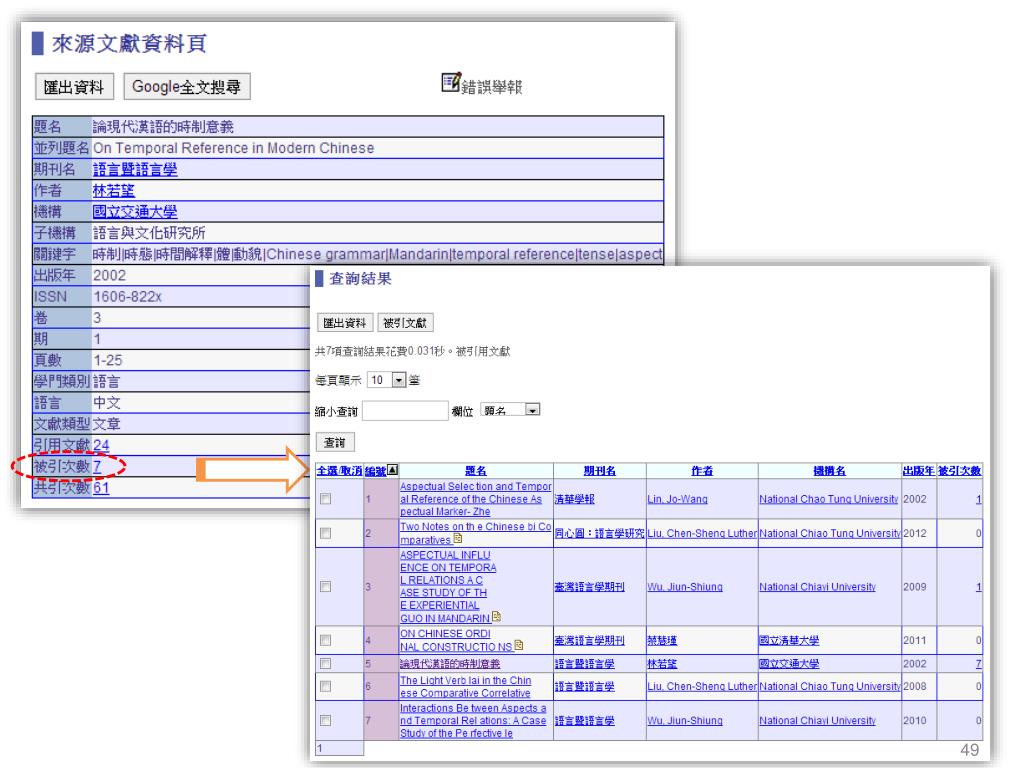The height and width of the screenshot is (768, 1024).
Task: Open author link 蔡慧瑾
Action: tap(662, 641)
